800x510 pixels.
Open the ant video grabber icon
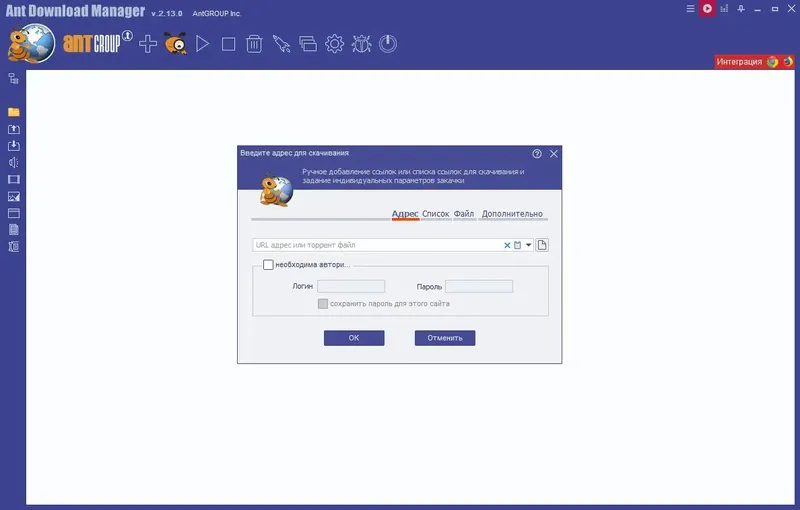(x=176, y=44)
